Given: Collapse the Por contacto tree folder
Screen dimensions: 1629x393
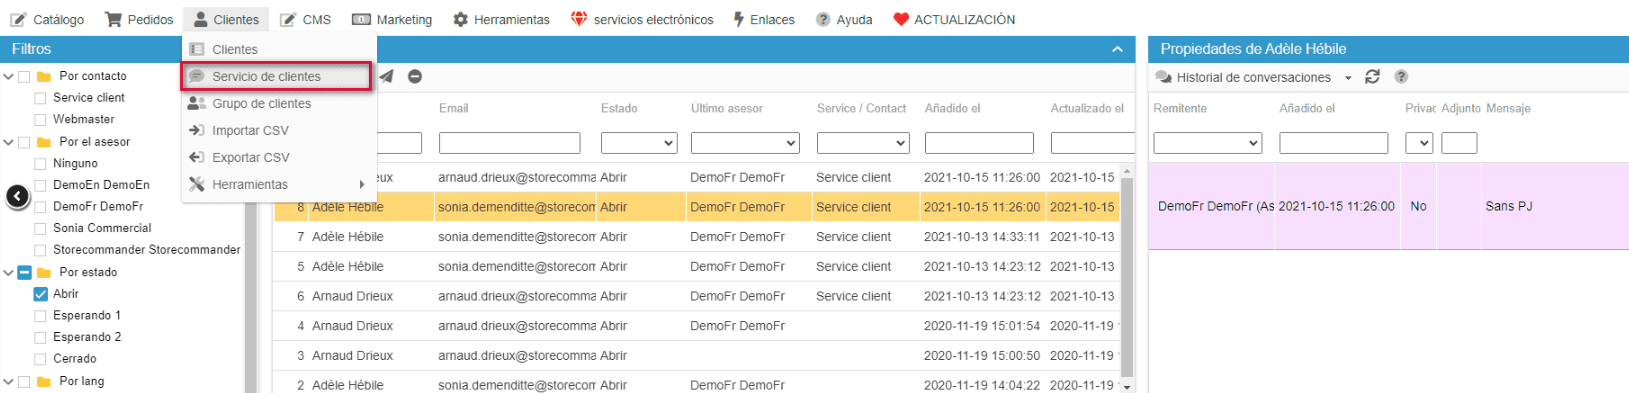Looking at the screenshot, I should coord(8,76).
